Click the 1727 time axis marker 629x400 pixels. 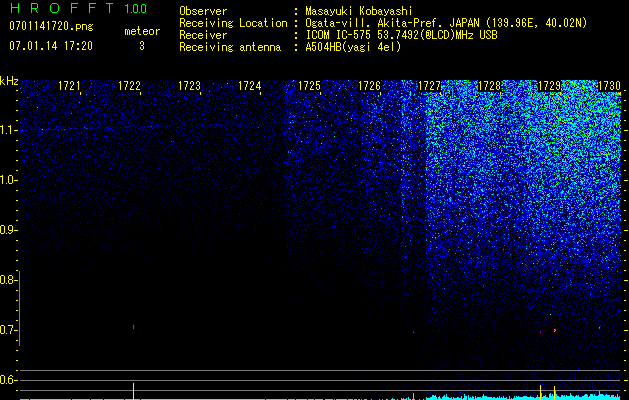429,86
